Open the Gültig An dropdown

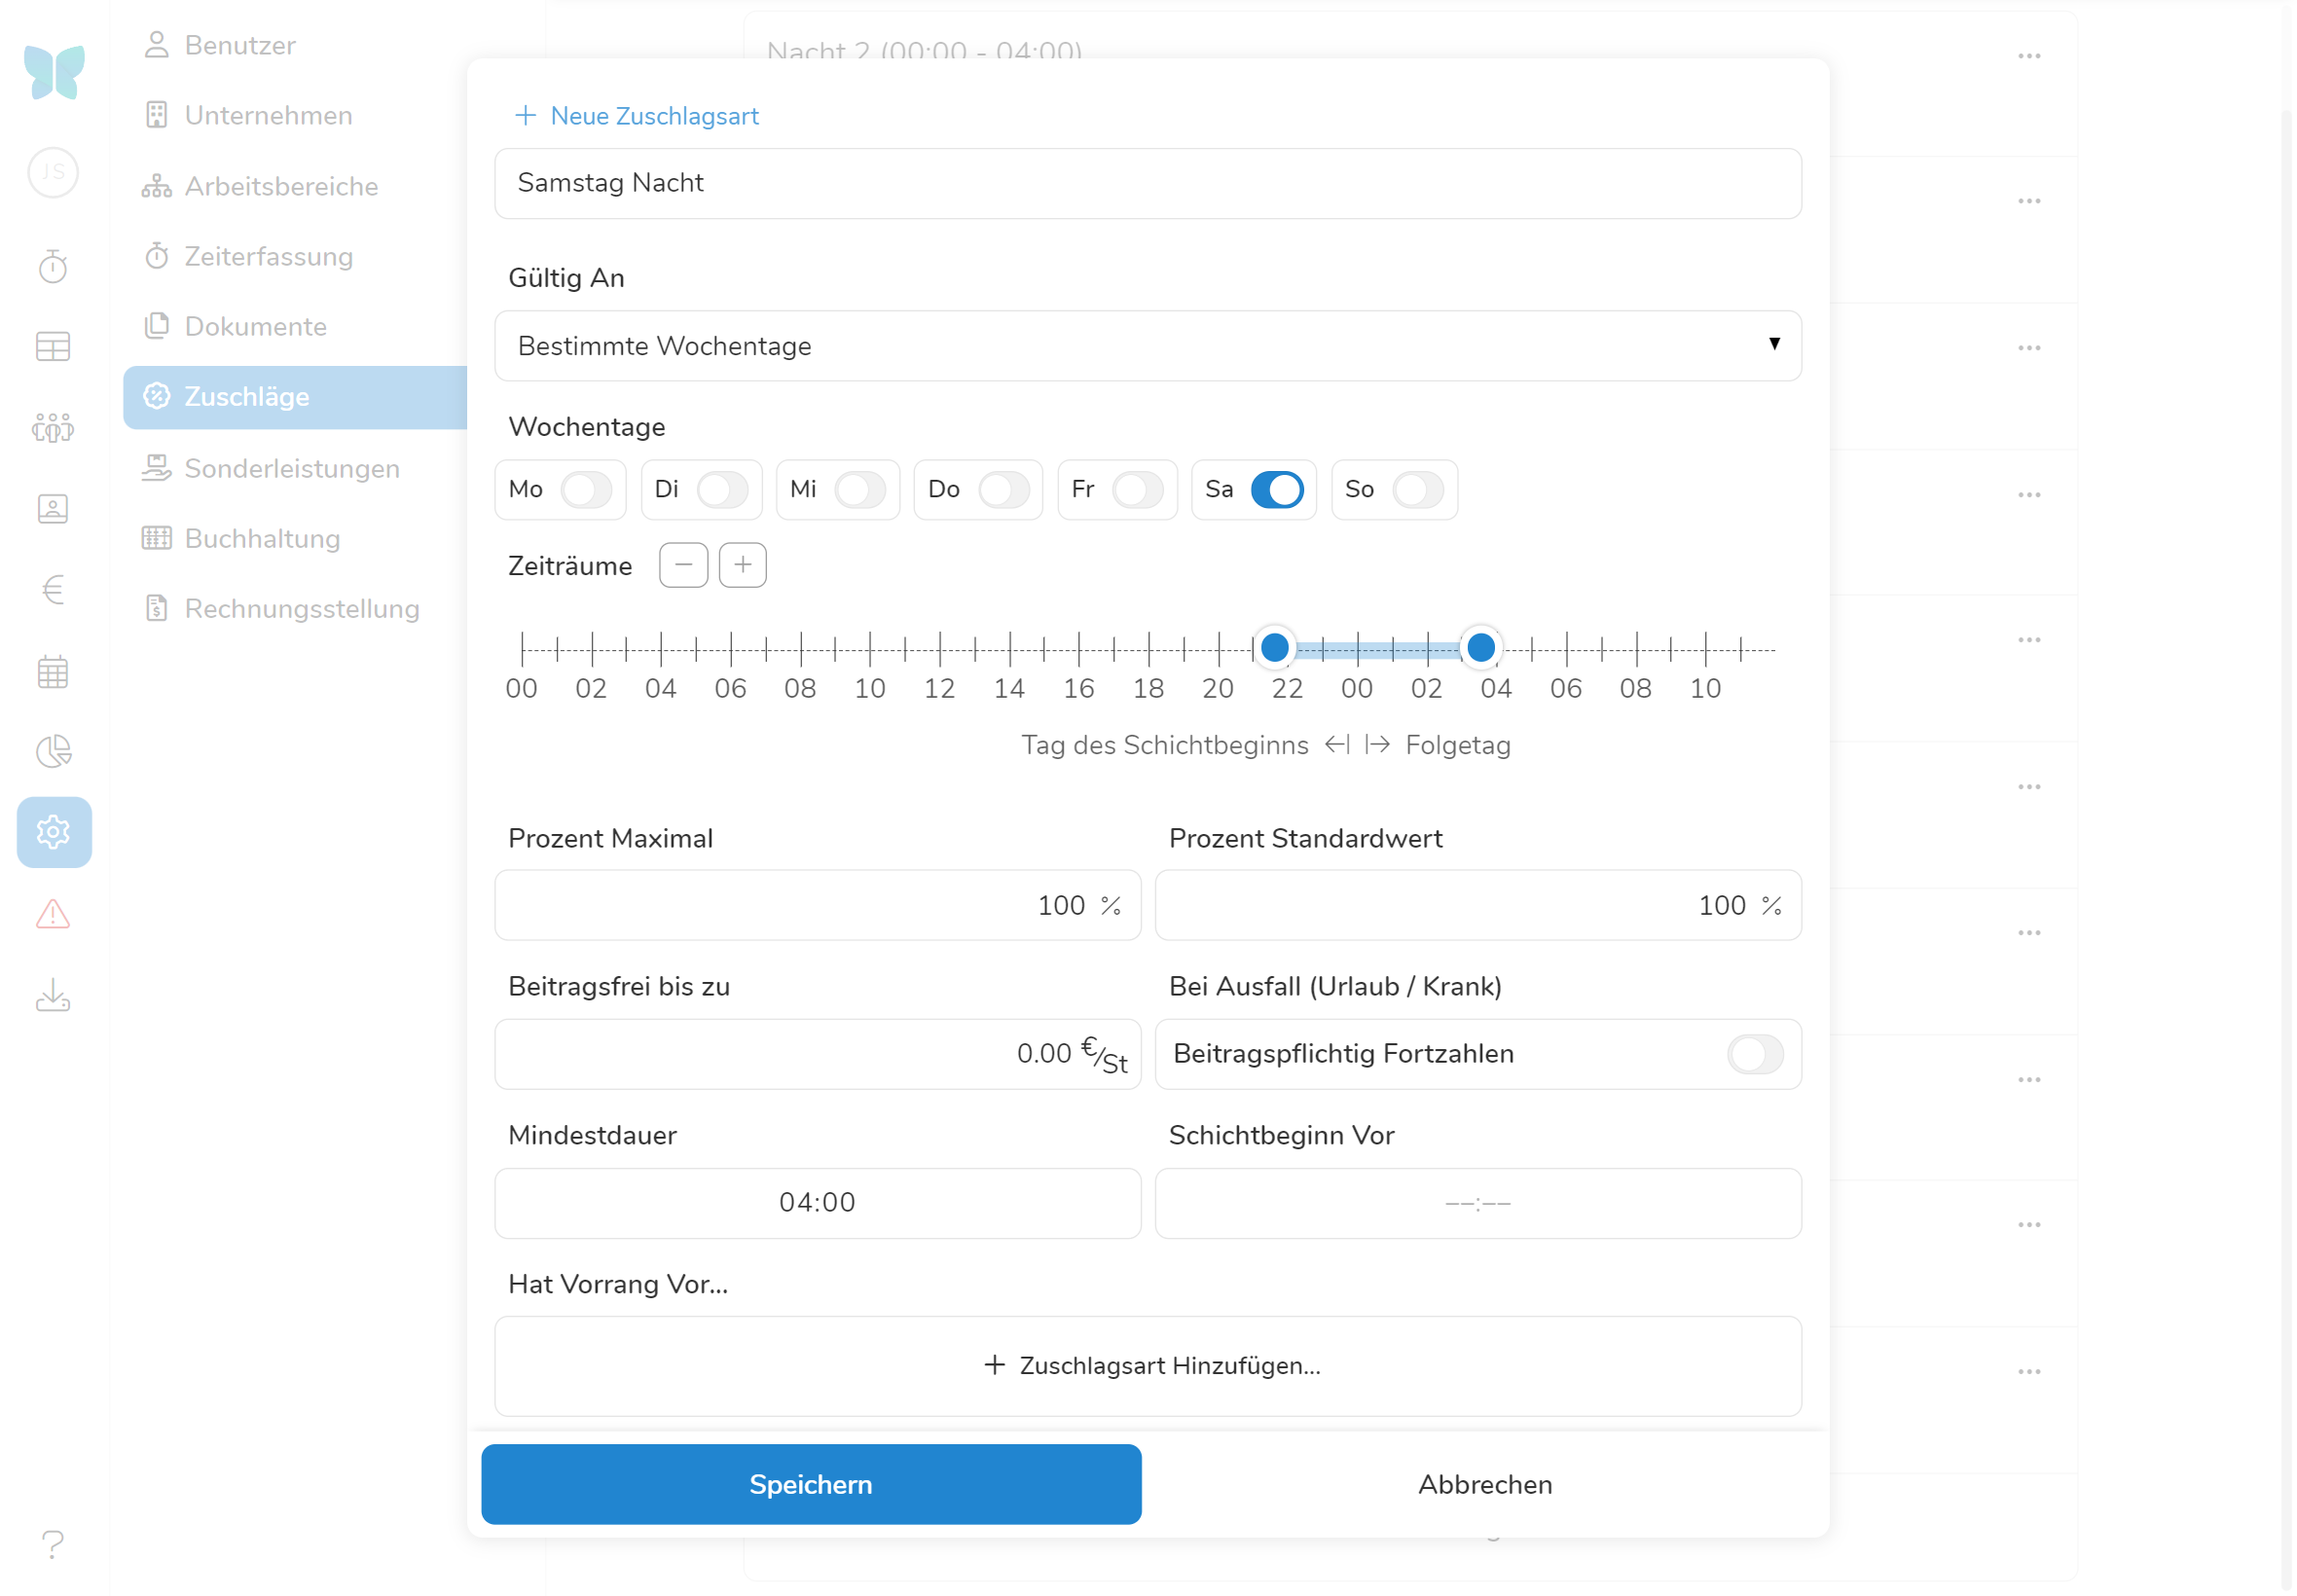click(x=1148, y=346)
